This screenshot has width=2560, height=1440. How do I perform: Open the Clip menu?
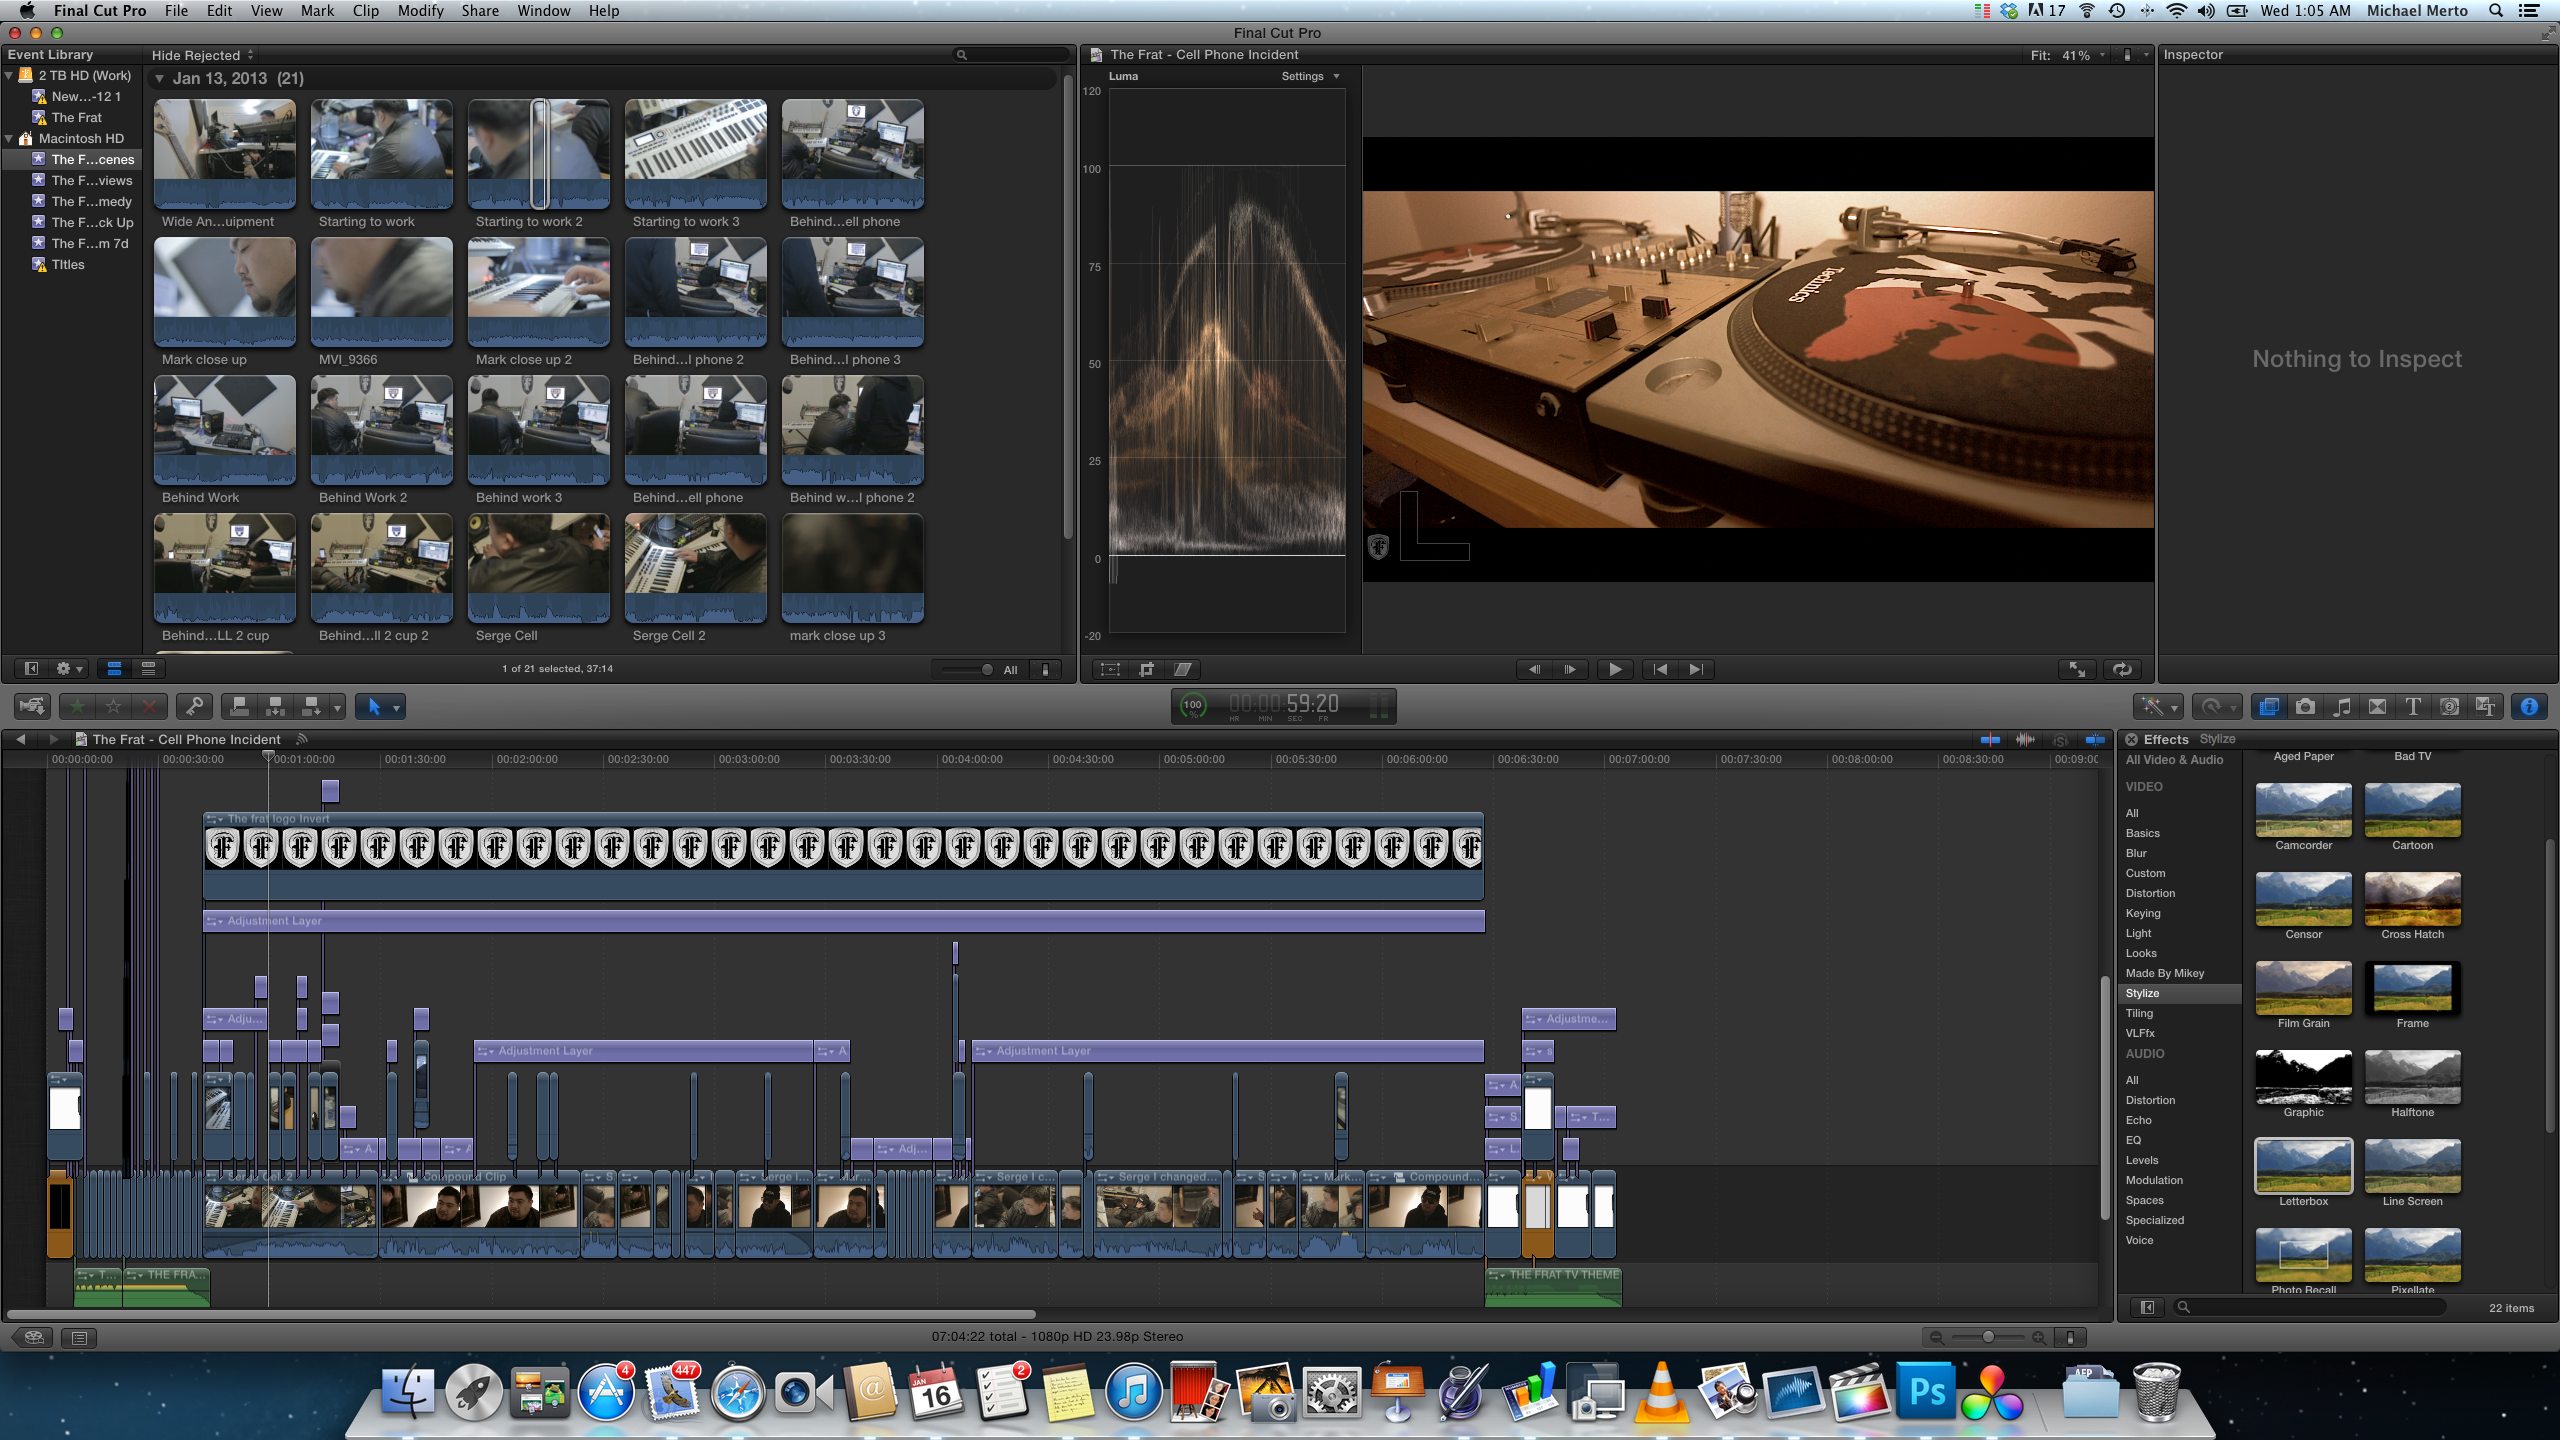(x=365, y=11)
